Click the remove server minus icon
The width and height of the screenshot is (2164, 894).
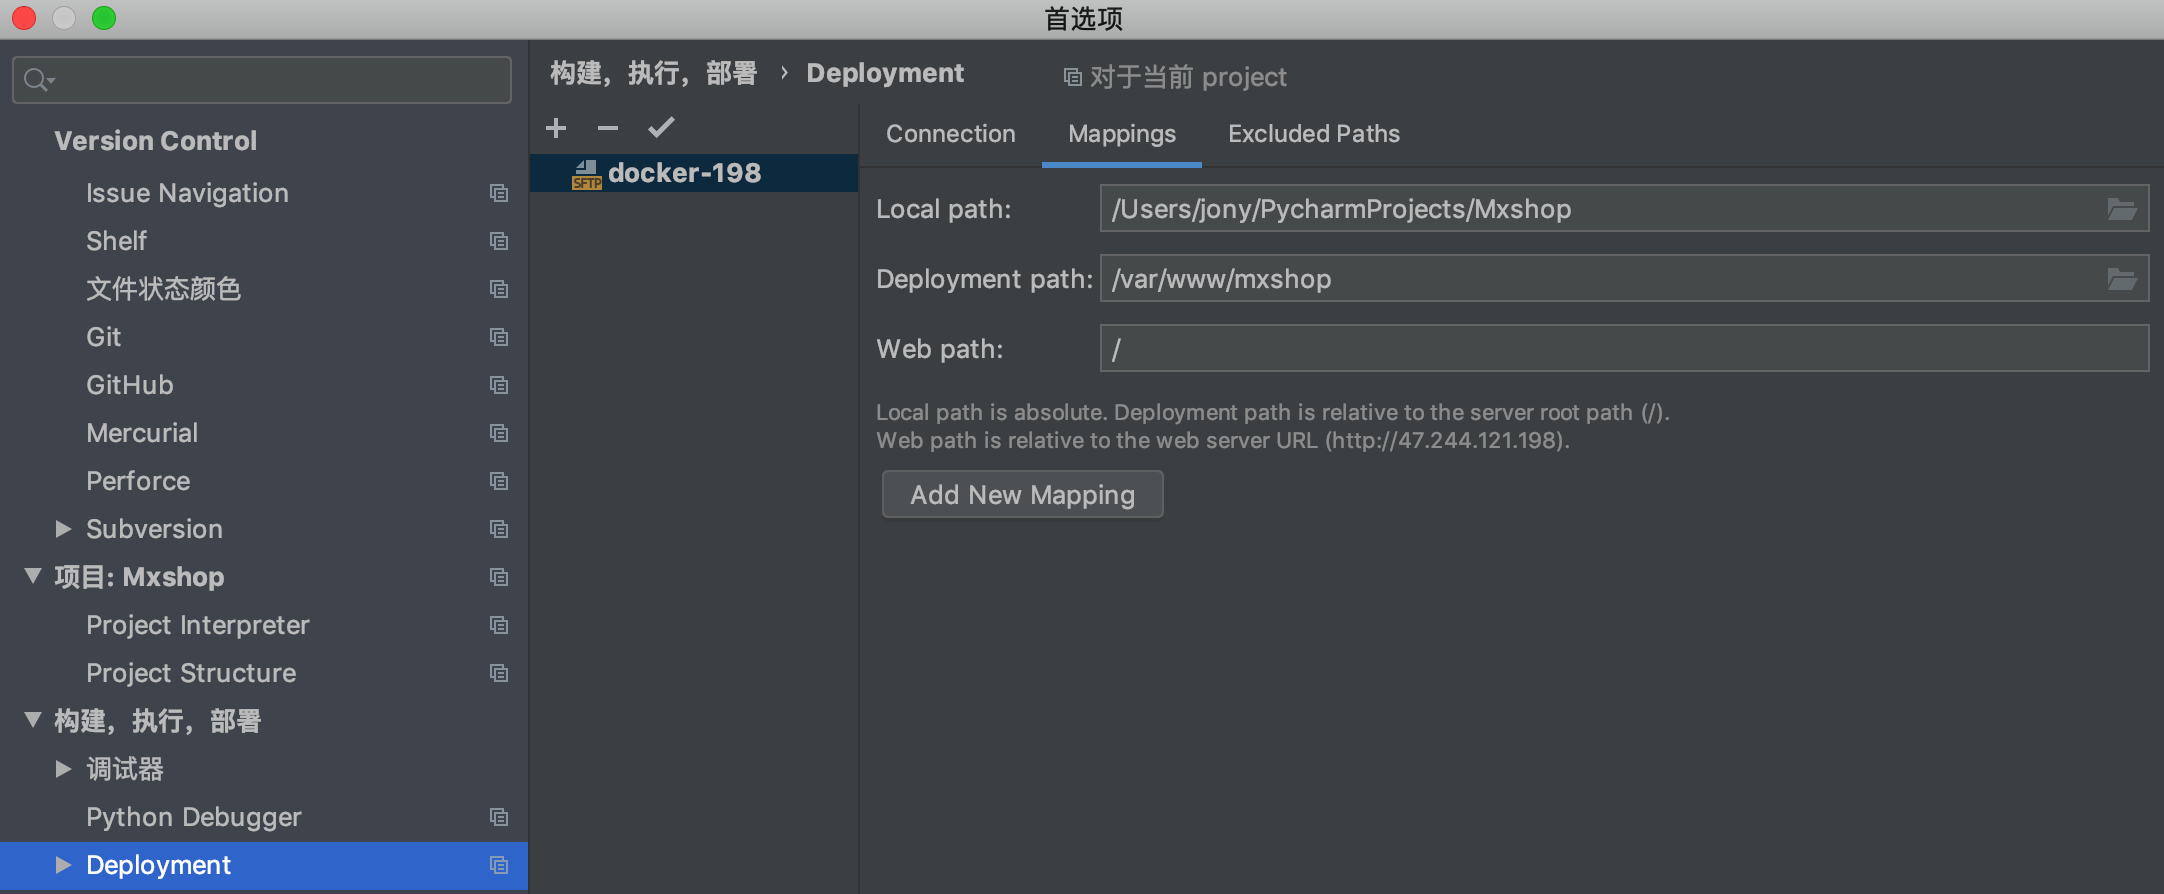[608, 128]
